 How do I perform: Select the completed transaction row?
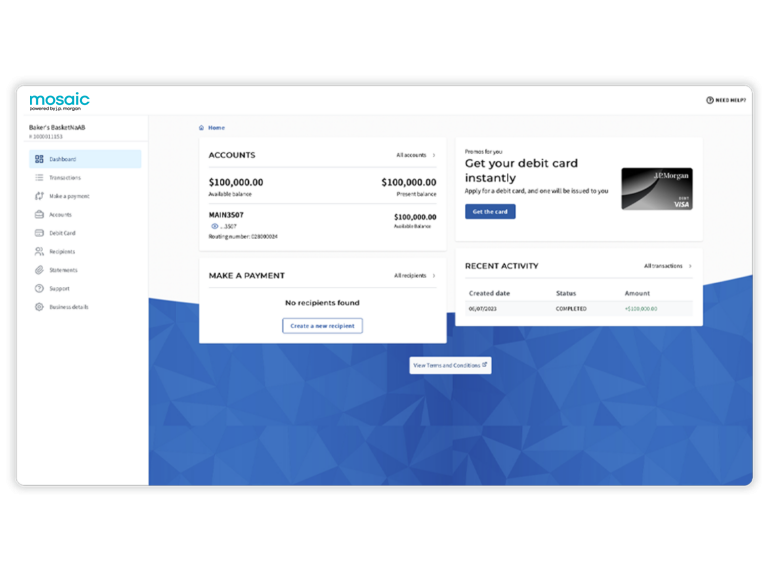tap(580, 309)
